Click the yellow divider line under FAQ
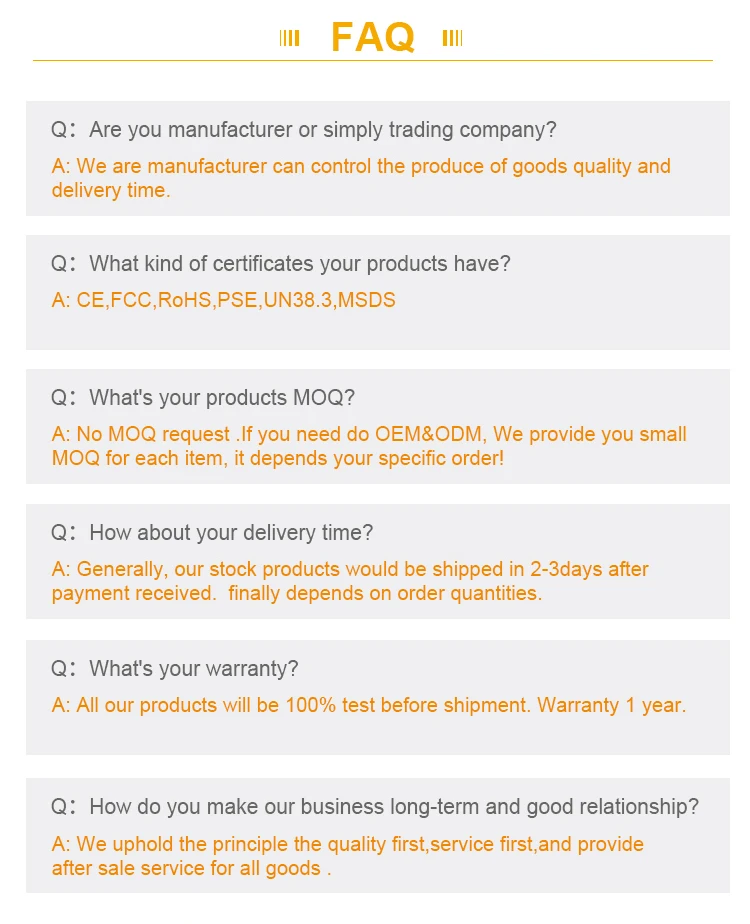This screenshot has width=750, height=924. [x=372, y=60]
